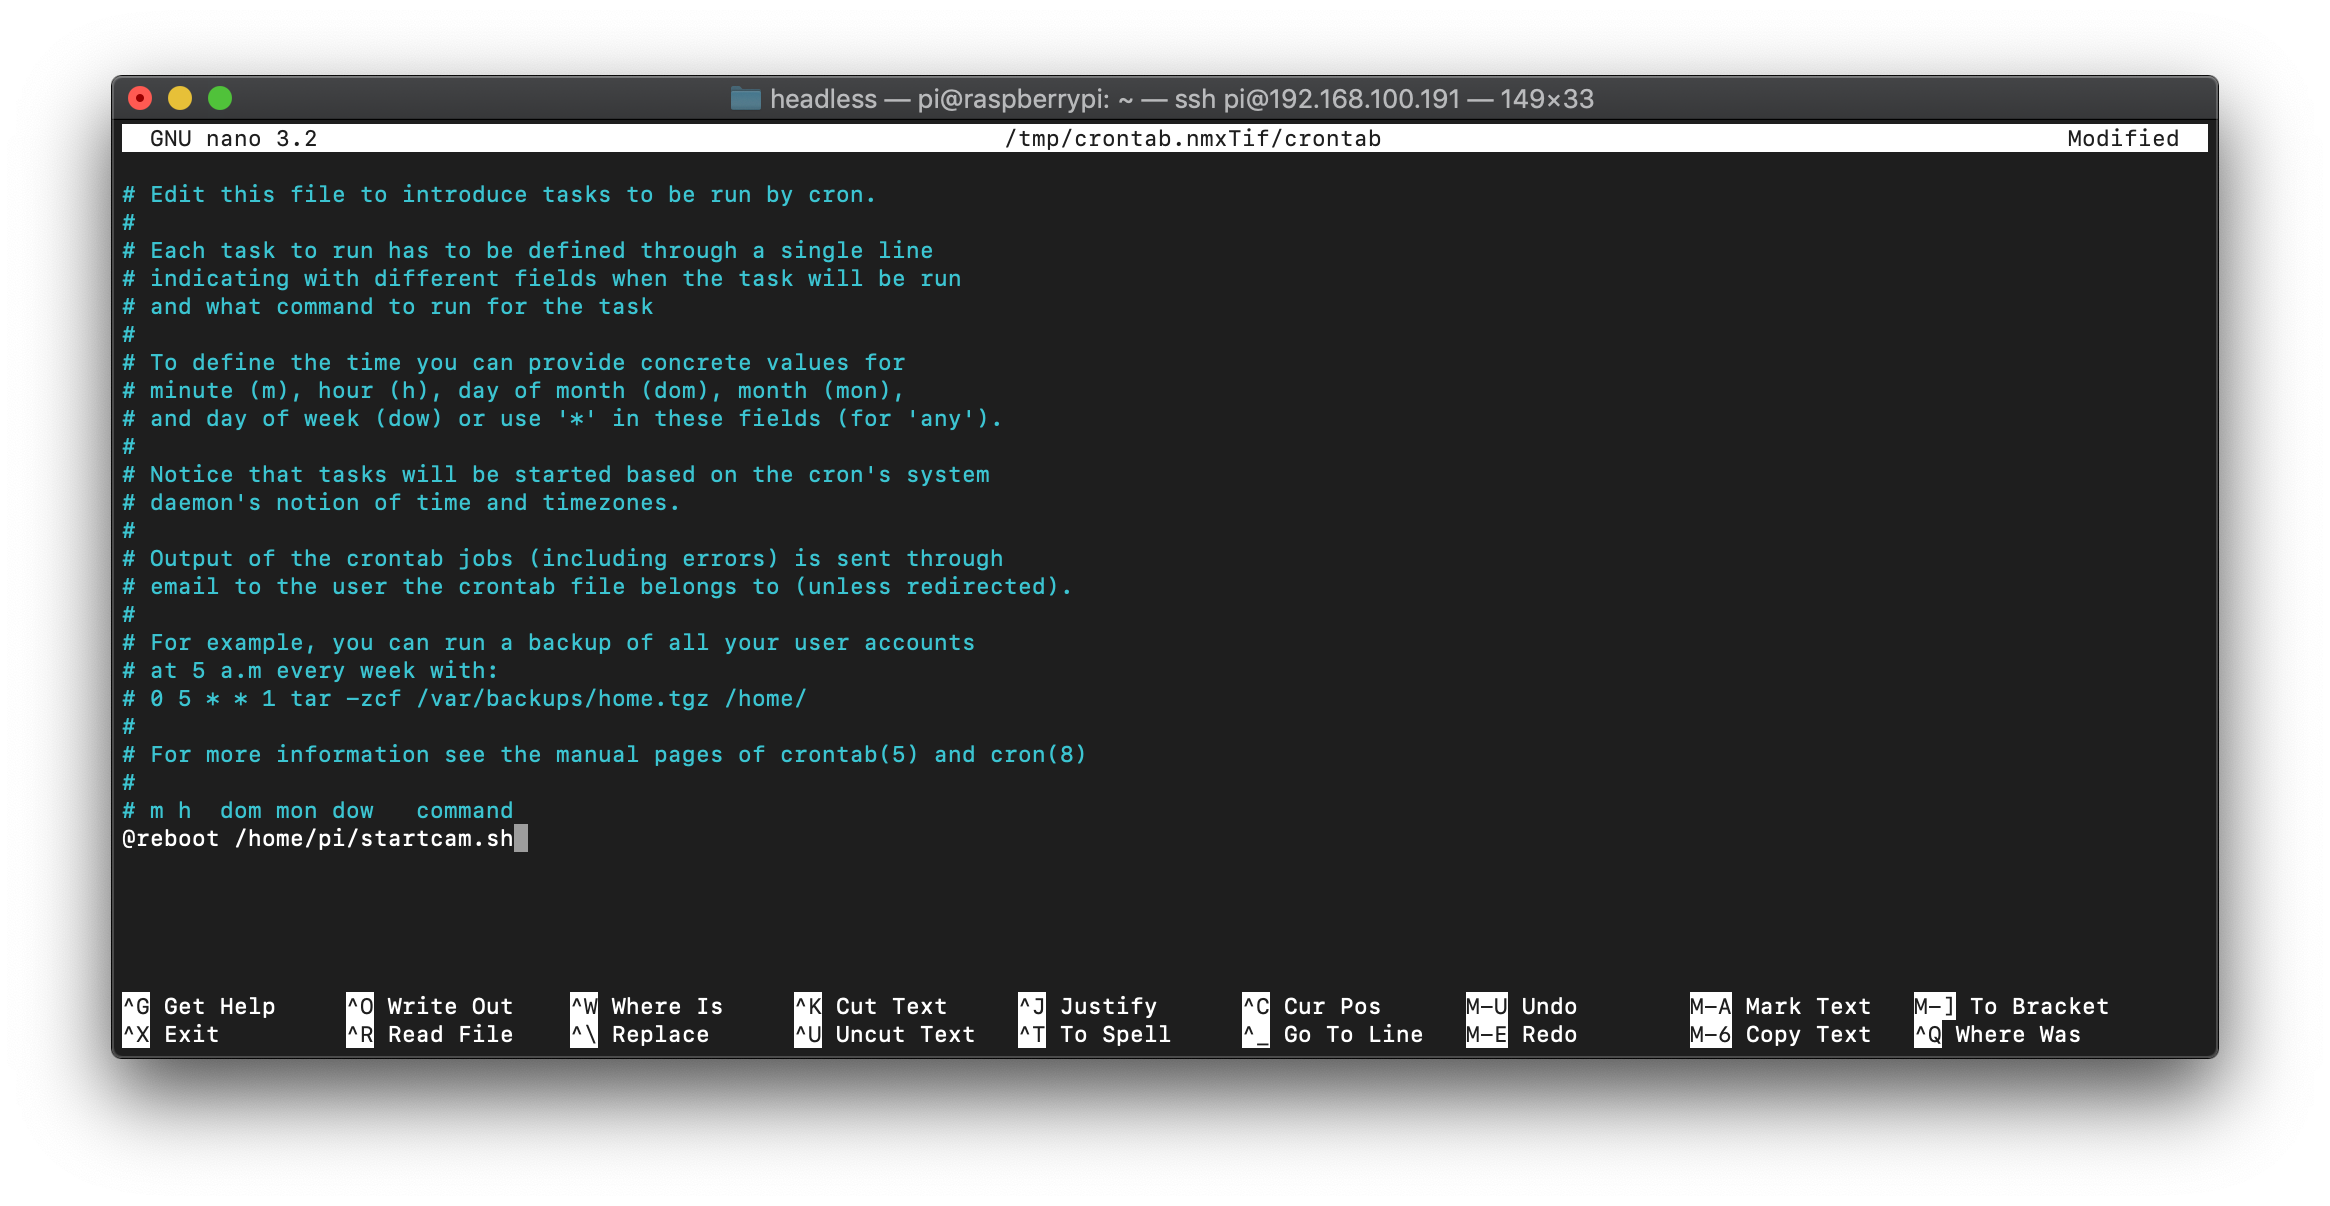Place cursor at end of @reboot line
The image size is (2330, 1206).
pos(520,838)
